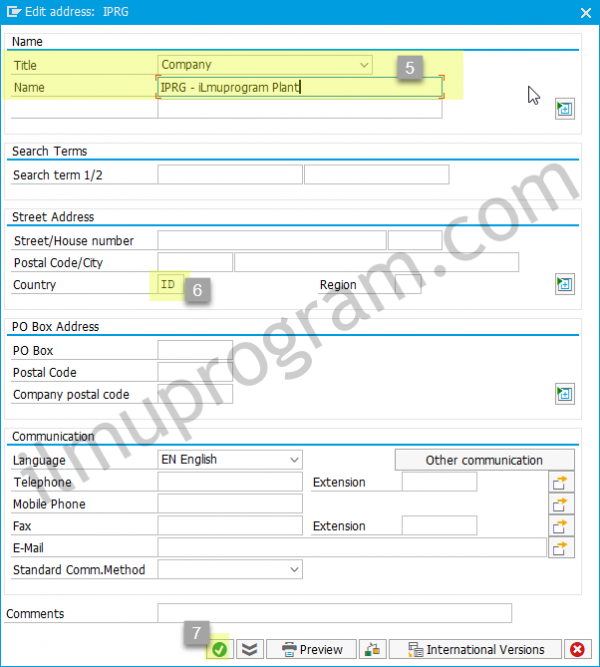Close the Edit address dialog window
This screenshot has width=600, height=667.
coord(586,13)
